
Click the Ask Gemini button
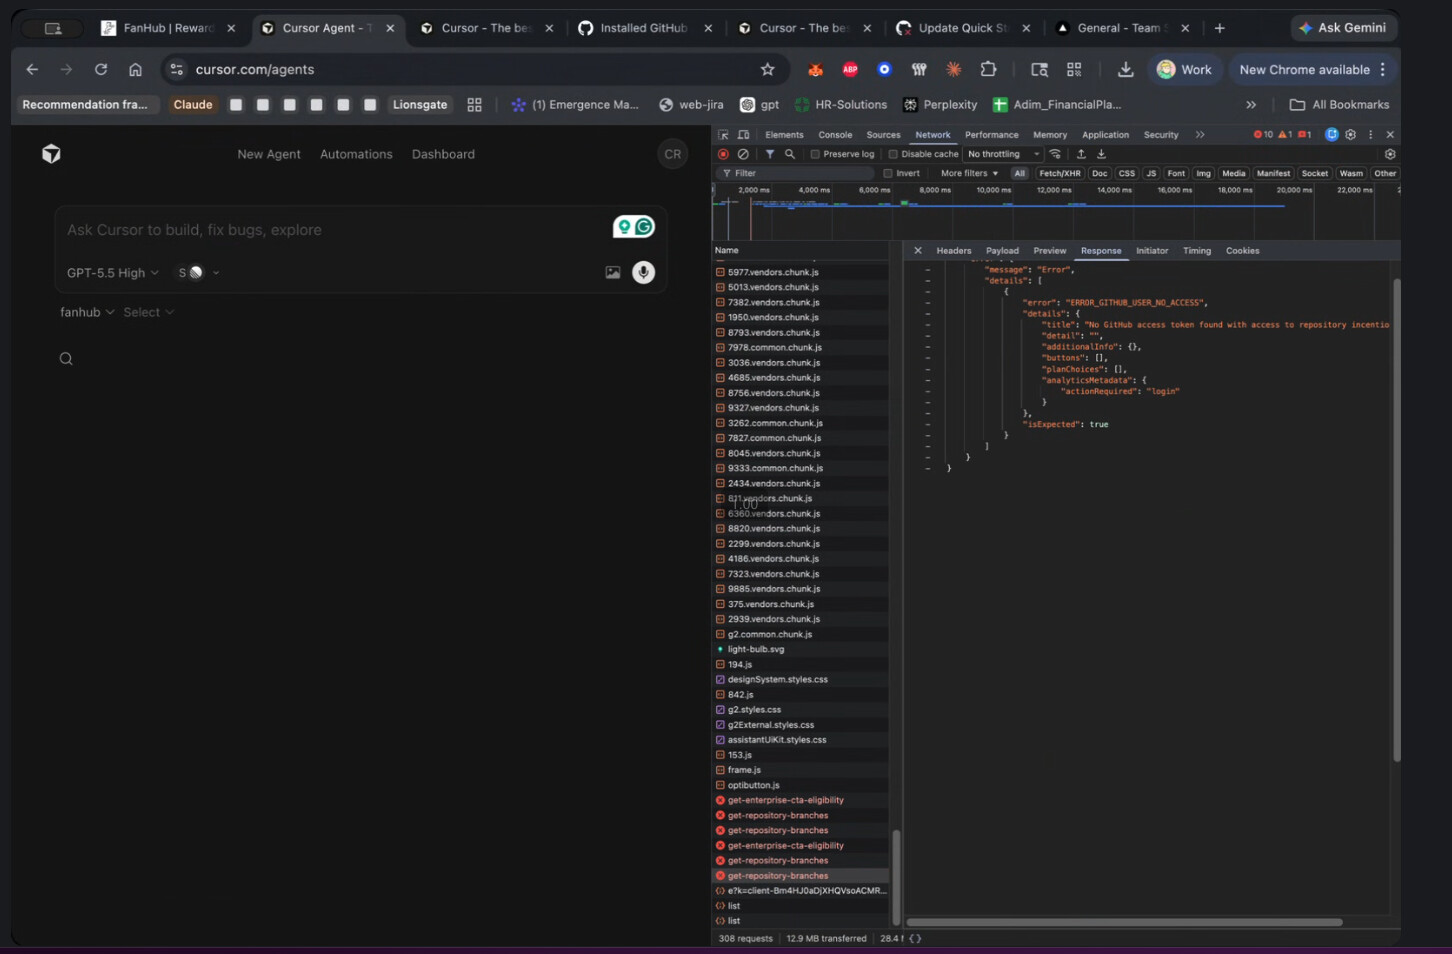[x=1342, y=28]
